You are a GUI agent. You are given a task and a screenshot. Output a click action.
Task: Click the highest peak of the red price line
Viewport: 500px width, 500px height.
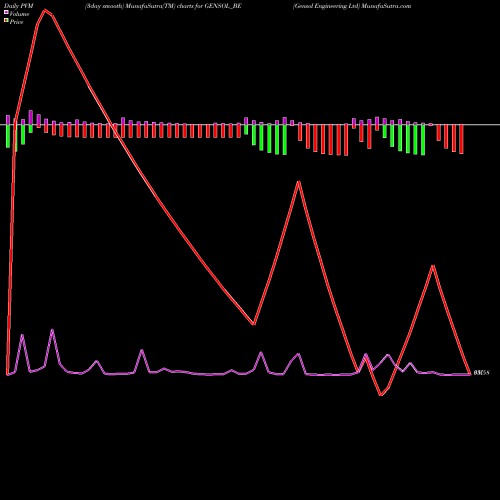[45, 10]
